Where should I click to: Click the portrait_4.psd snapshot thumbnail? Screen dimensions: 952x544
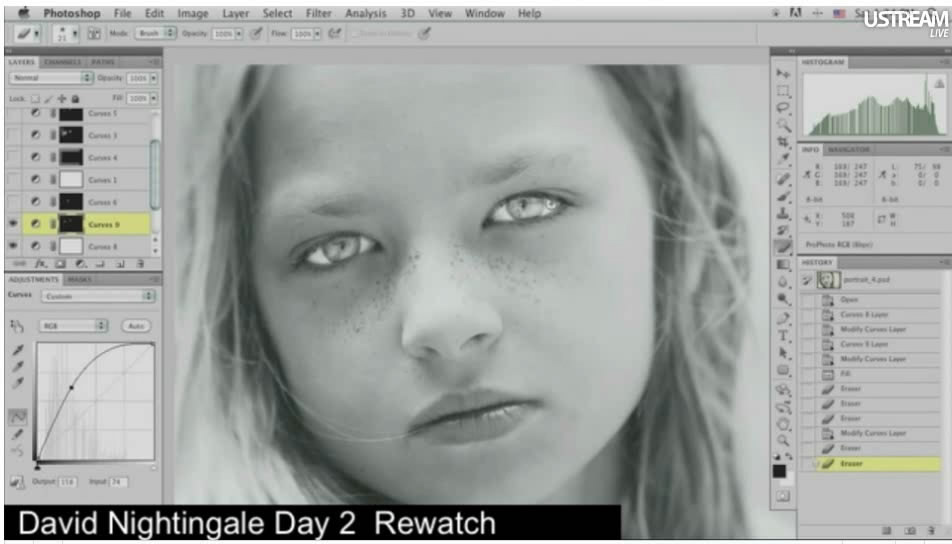point(829,280)
